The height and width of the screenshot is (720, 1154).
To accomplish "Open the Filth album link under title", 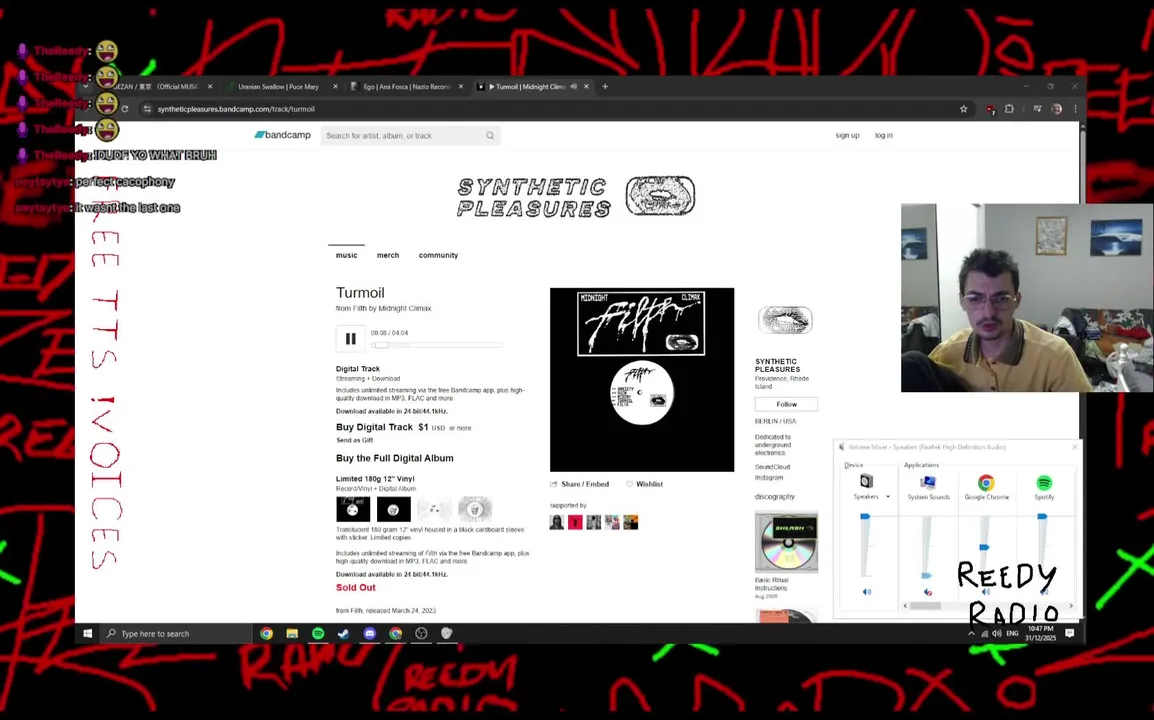I will [x=359, y=308].
